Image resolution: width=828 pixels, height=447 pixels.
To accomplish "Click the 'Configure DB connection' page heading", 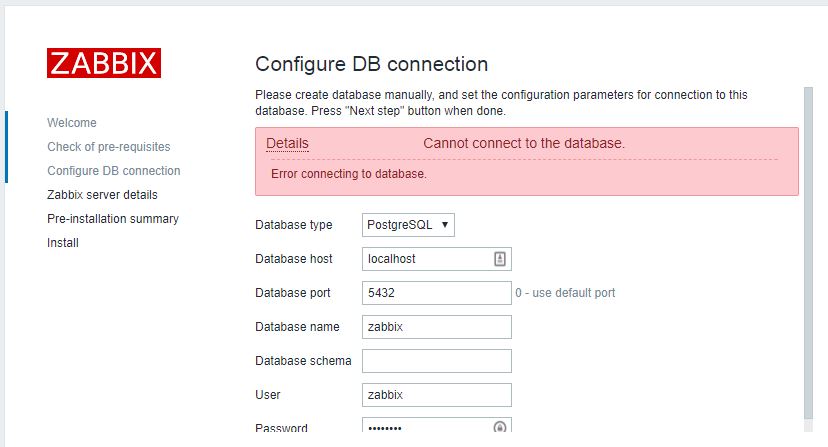I will tap(371, 64).
